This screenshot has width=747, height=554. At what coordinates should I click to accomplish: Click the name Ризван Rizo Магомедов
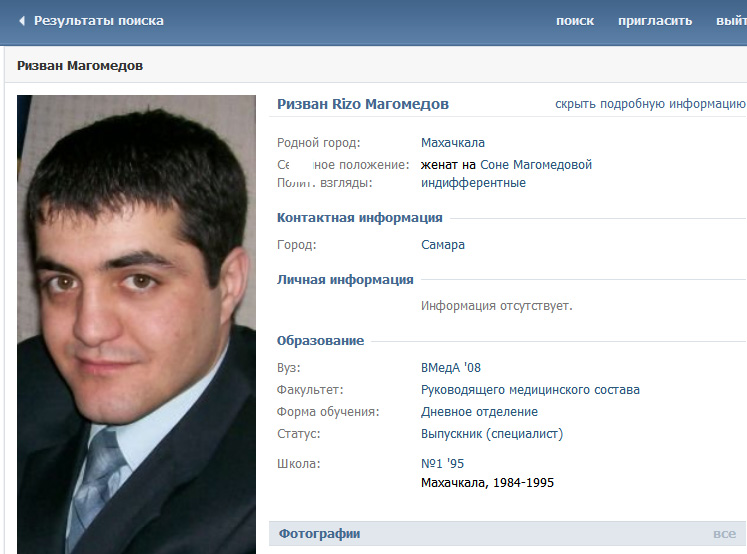coord(363,104)
